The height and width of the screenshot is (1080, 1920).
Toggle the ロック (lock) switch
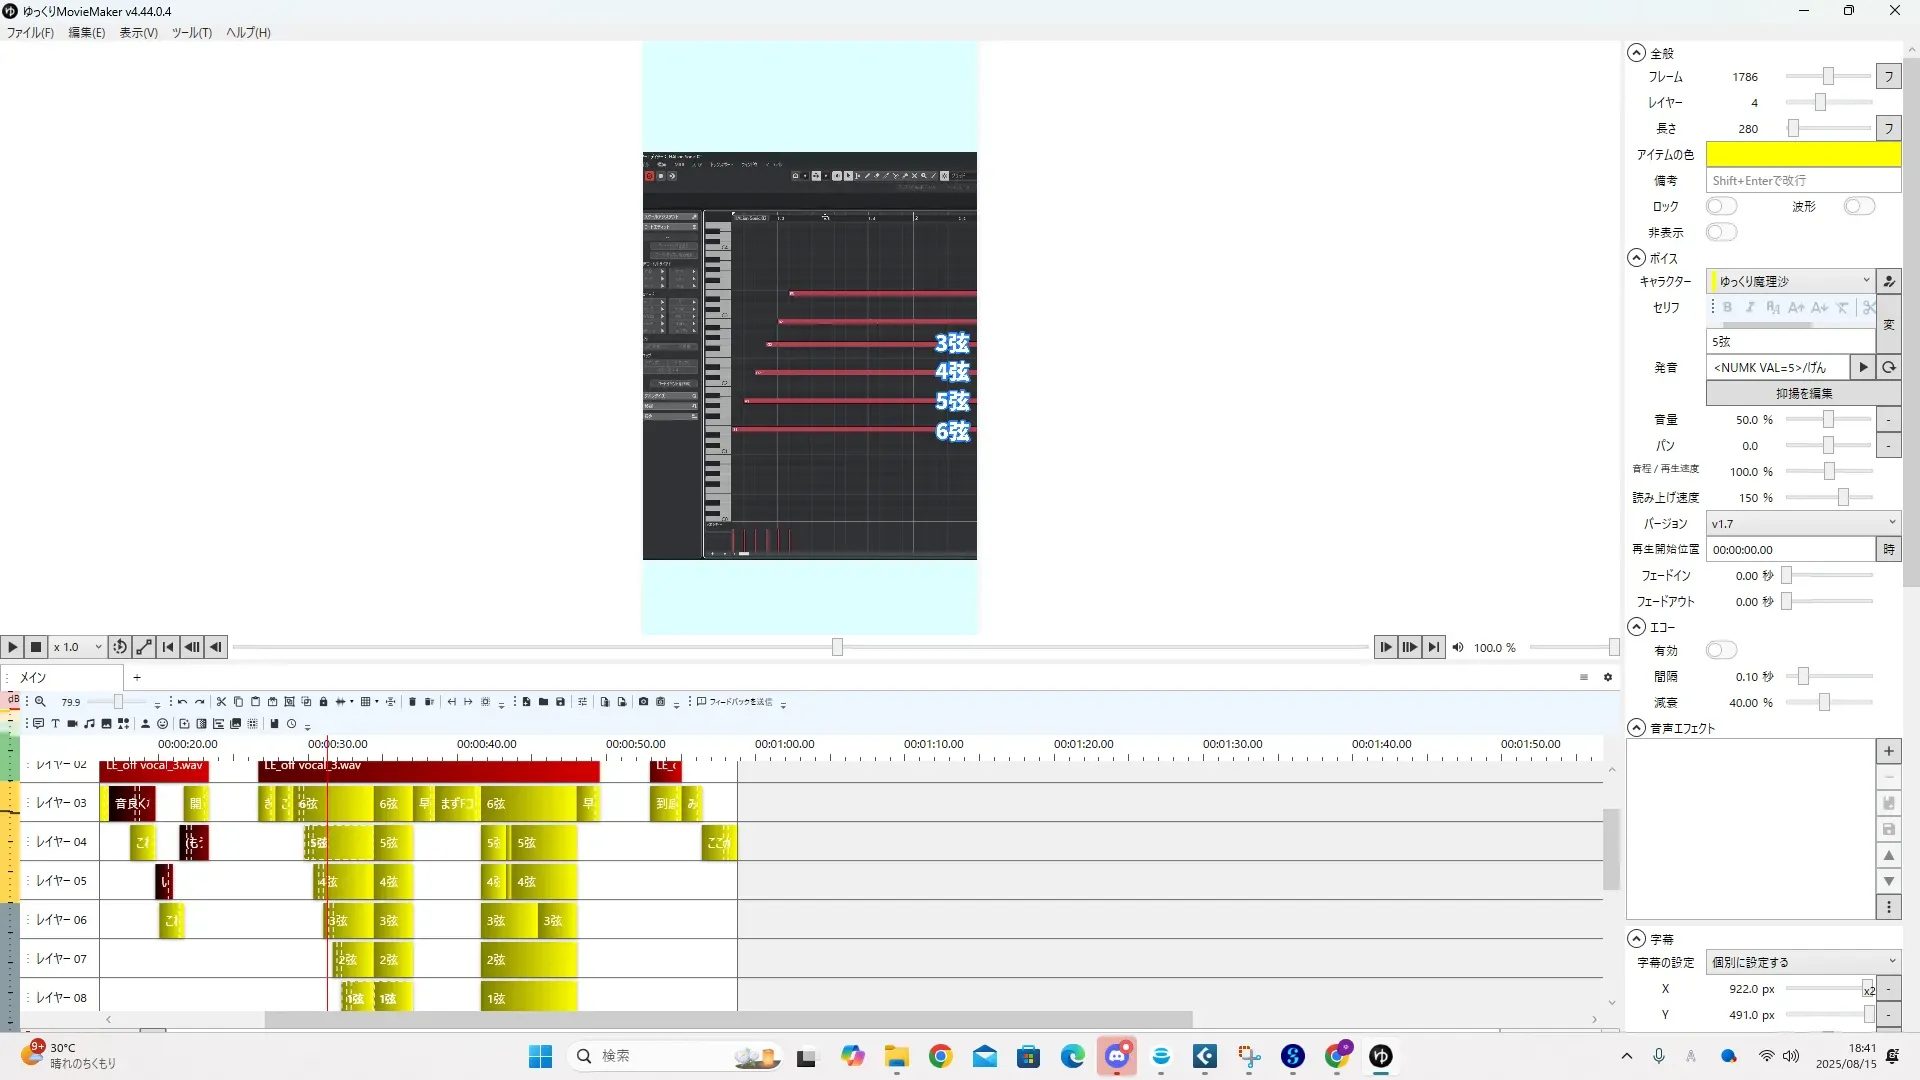[x=1721, y=206]
